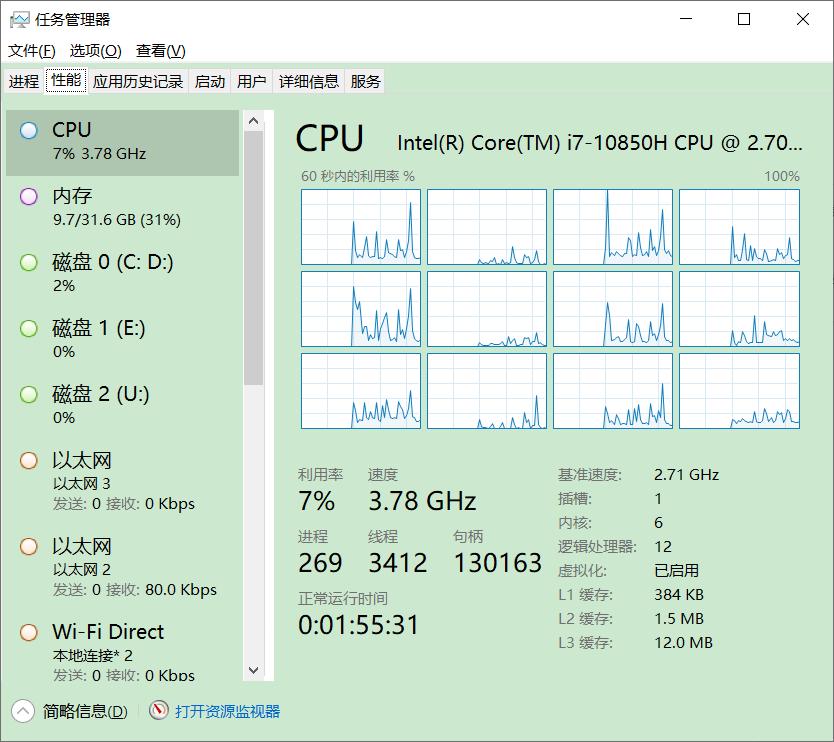This screenshot has height=742, width=834.
Task: Switch to the 详细信息 tab
Action: pyautogui.click(x=309, y=82)
